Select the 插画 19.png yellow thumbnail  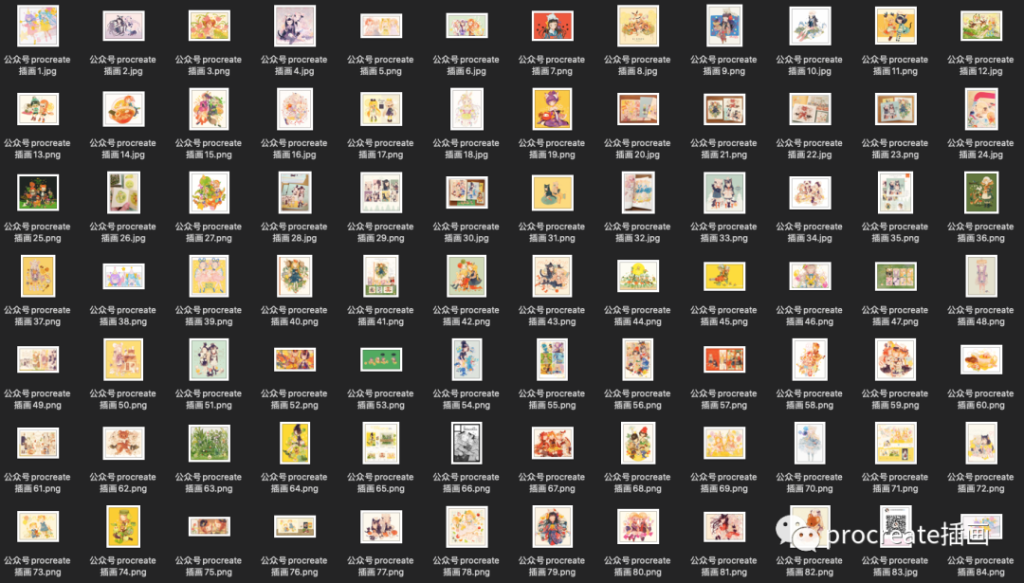(x=552, y=109)
